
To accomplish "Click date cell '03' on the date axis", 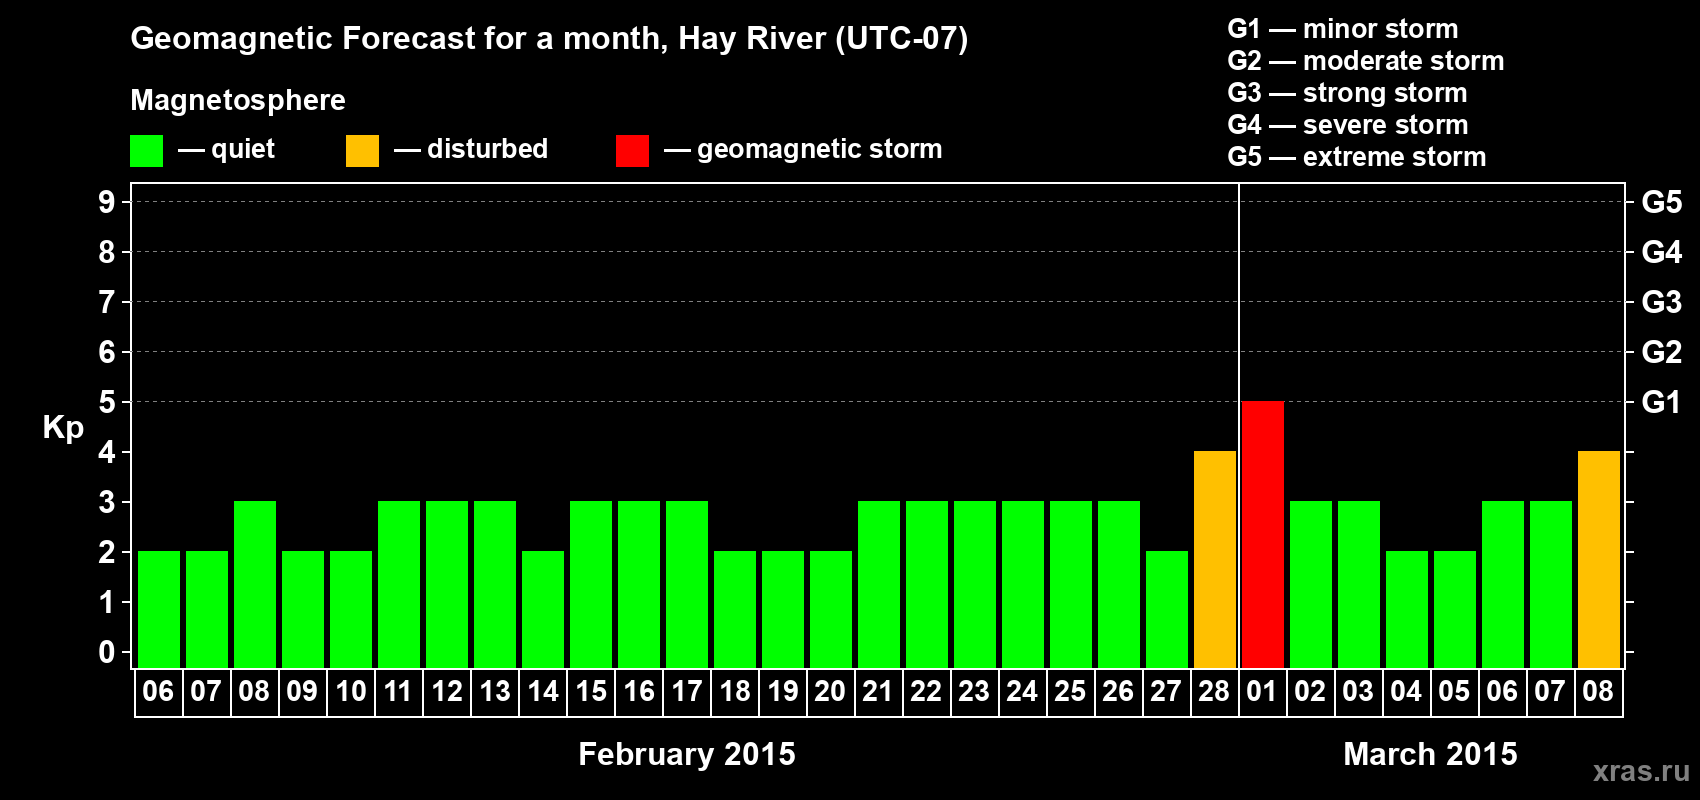I will tap(1358, 692).
